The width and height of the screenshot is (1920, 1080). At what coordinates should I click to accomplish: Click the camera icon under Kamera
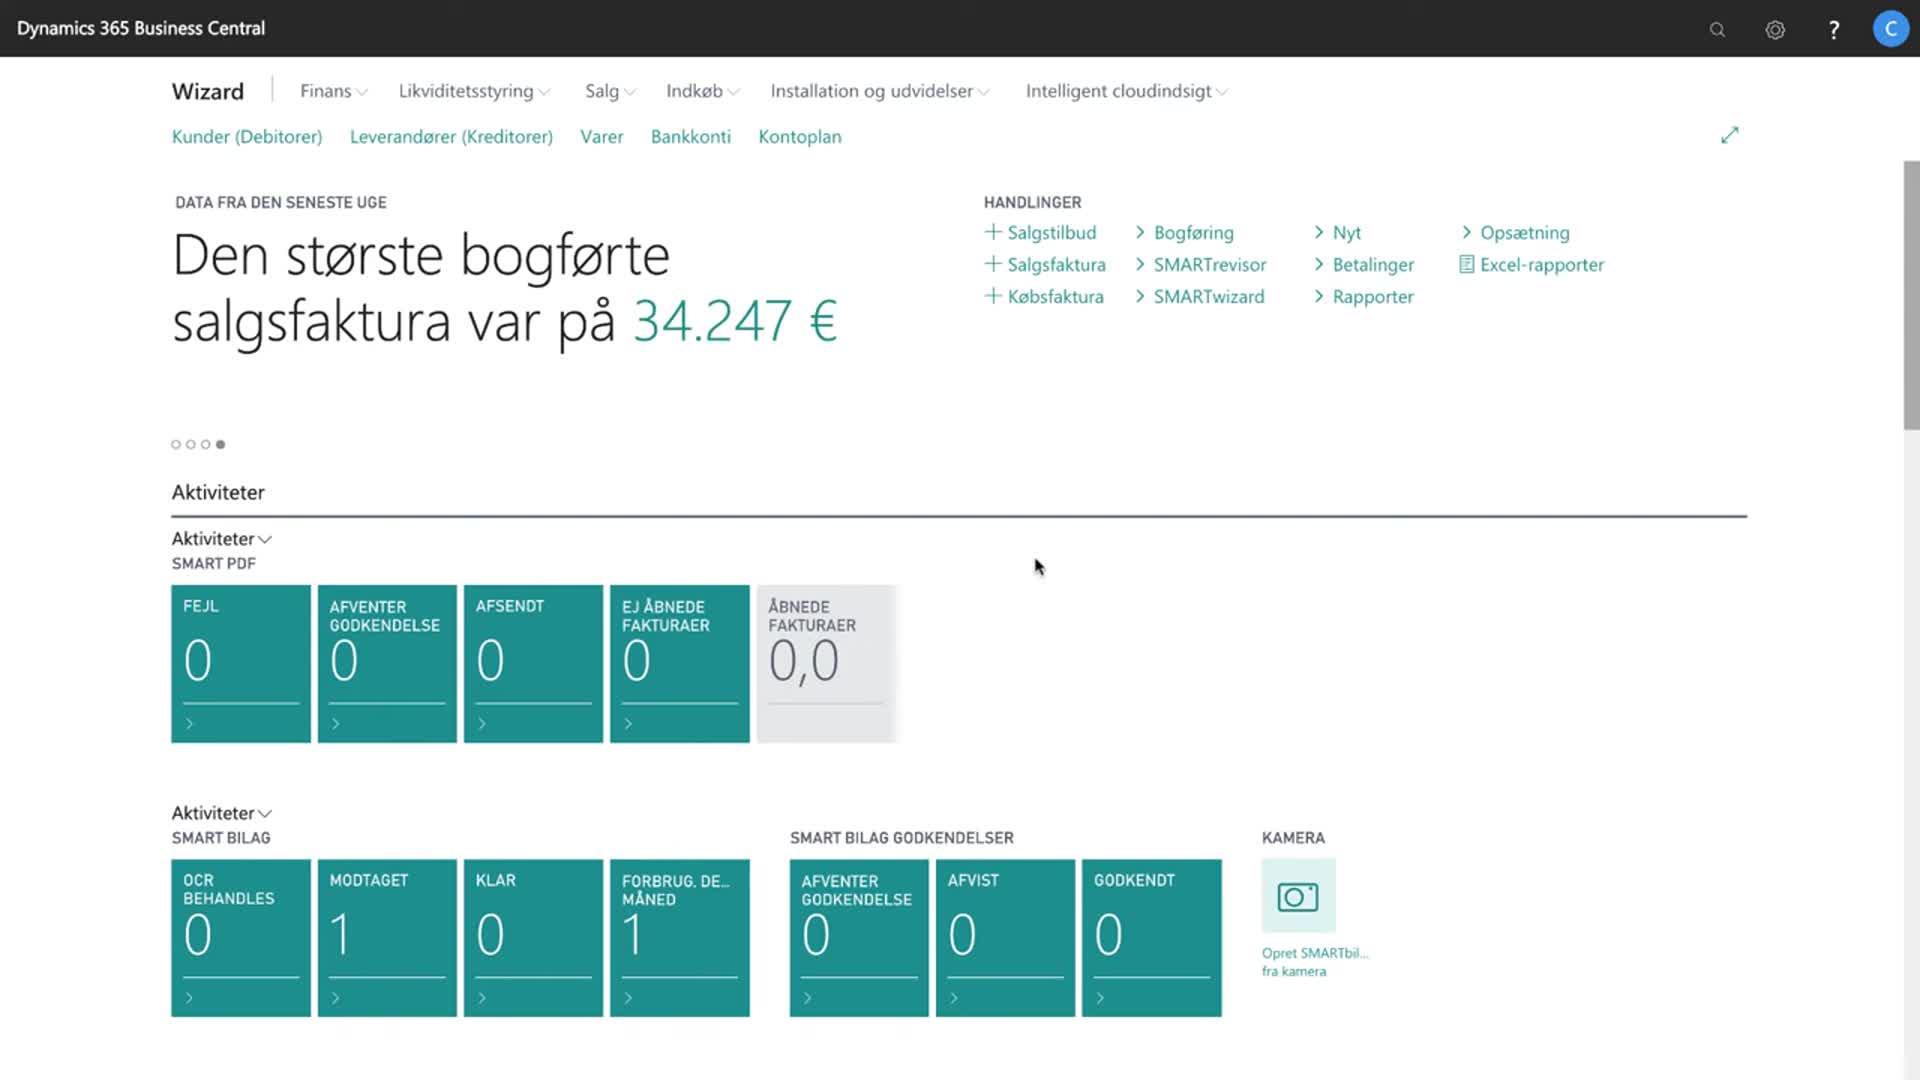[x=1298, y=896]
